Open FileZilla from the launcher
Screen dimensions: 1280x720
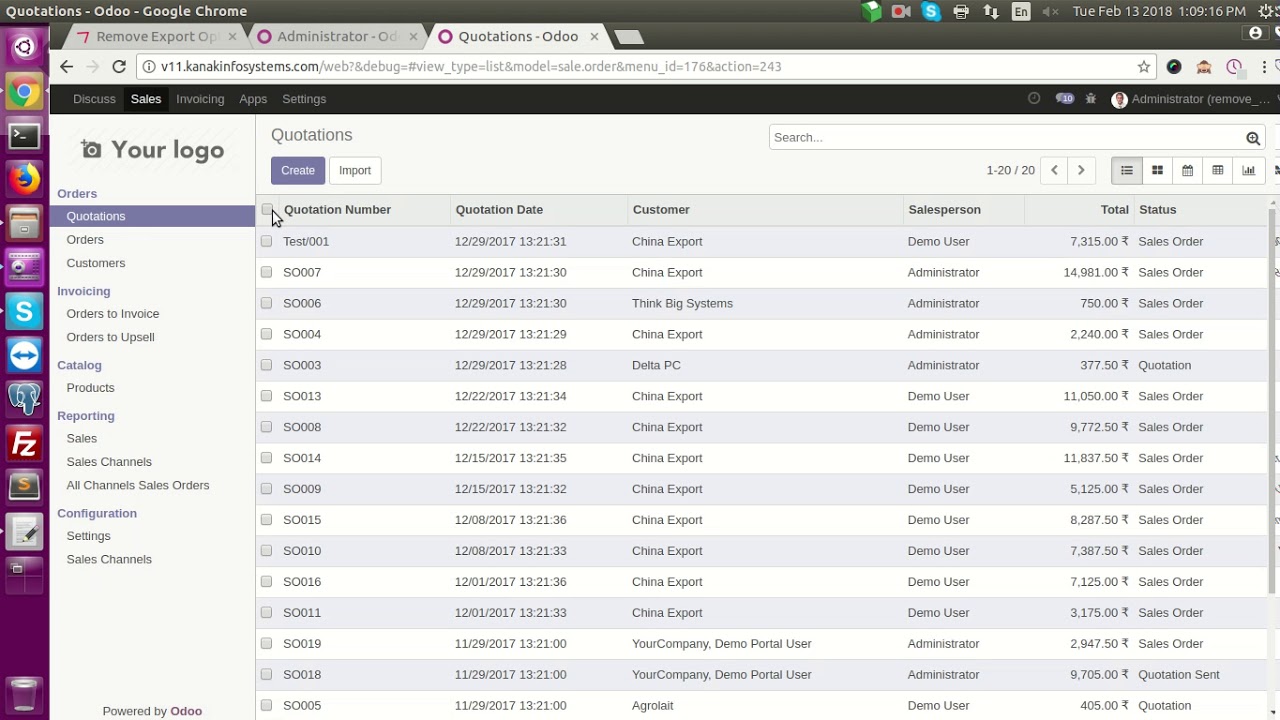[x=24, y=443]
